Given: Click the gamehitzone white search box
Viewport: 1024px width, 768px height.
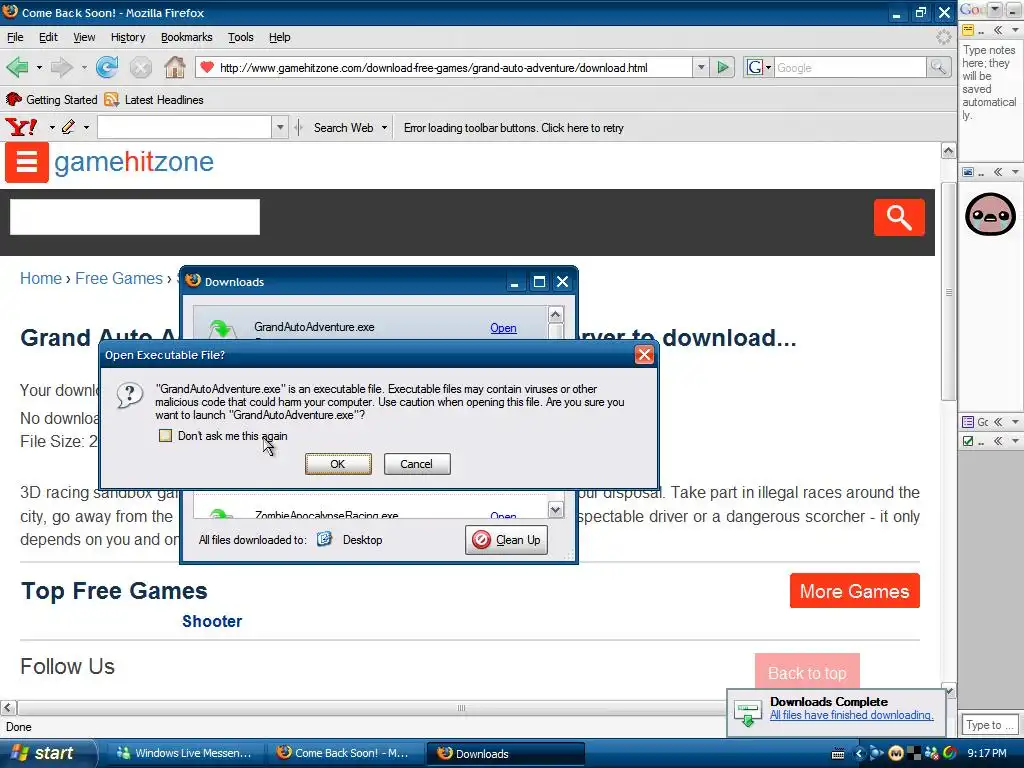Looking at the screenshot, I should click(135, 217).
